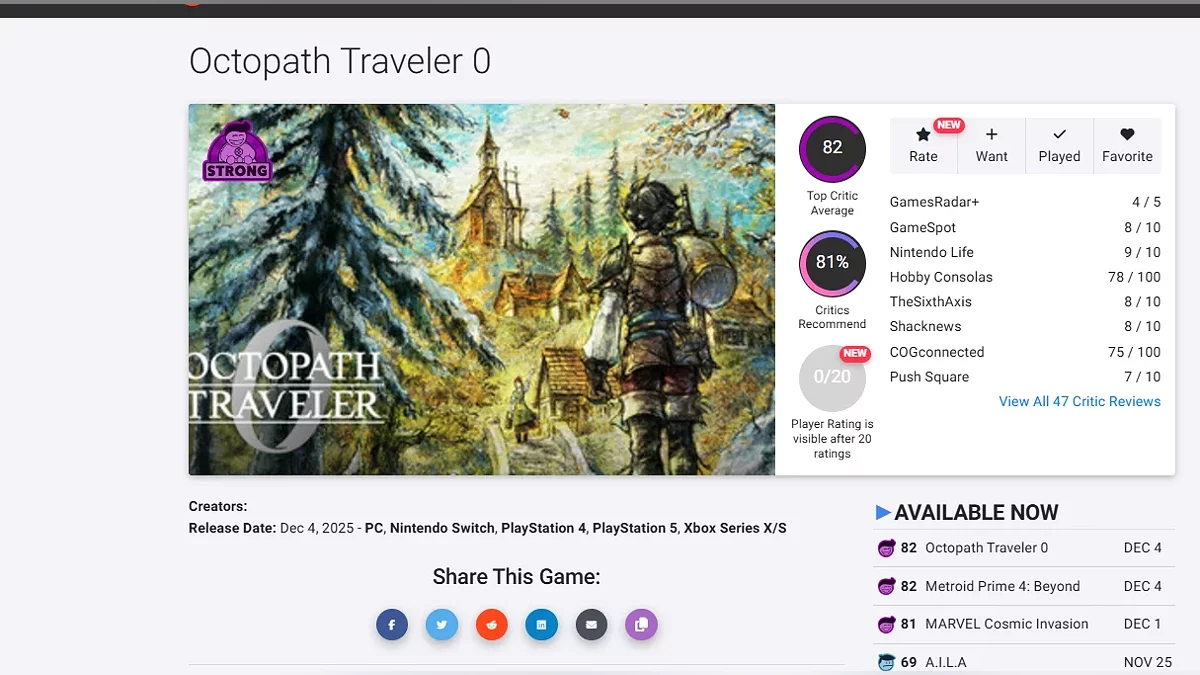Share the game on LinkedIn
The image size is (1200, 675).
[x=542, y=625]
